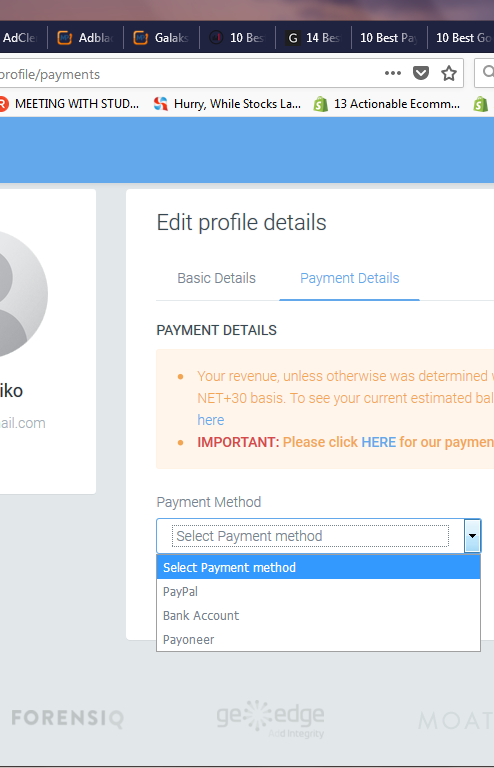Select the Payment Details tab
The width and height of the screenshot is (494, 768).
tap(350, 278)
